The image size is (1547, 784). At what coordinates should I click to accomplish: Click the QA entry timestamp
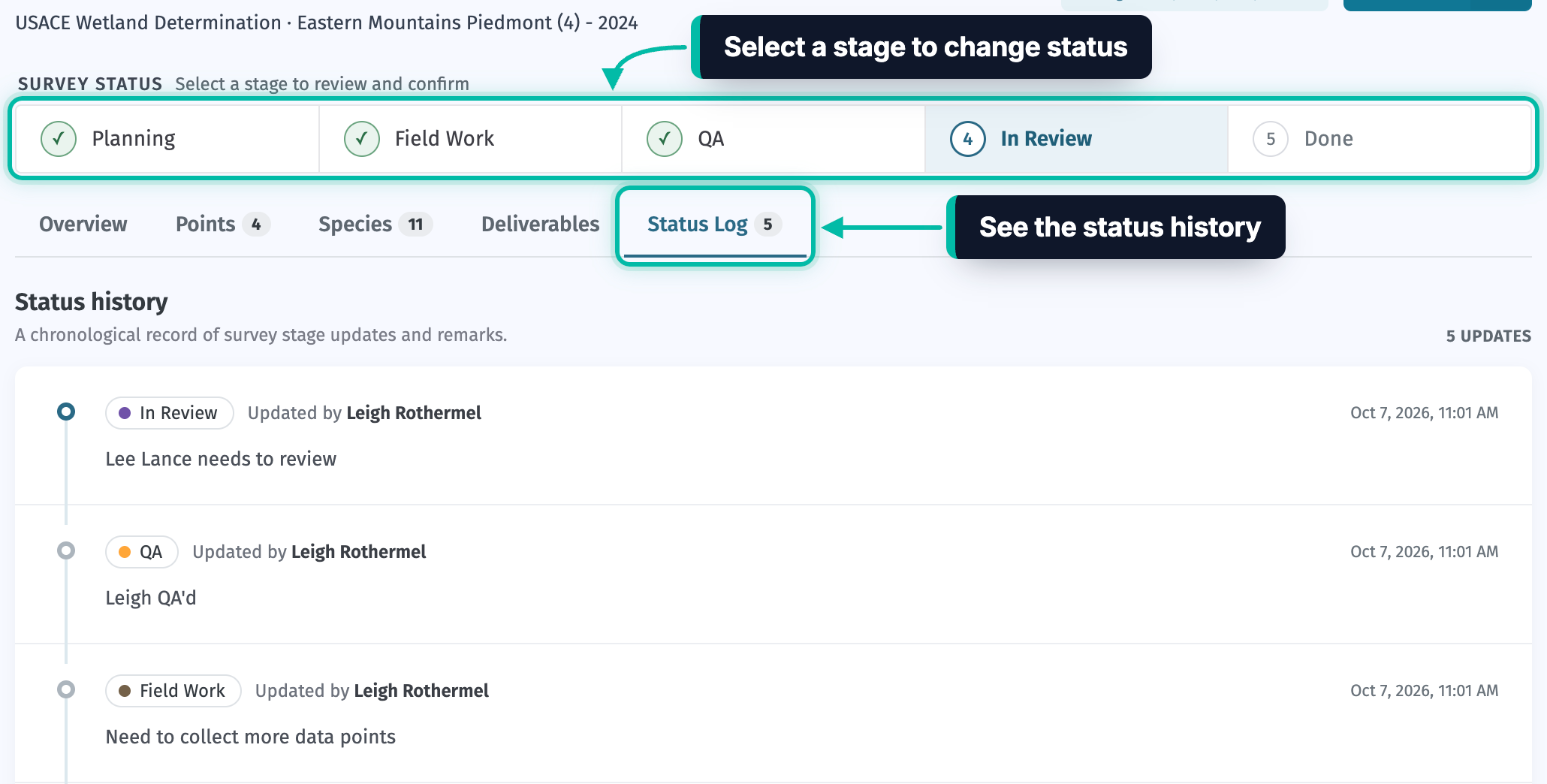coord(1424,551)
